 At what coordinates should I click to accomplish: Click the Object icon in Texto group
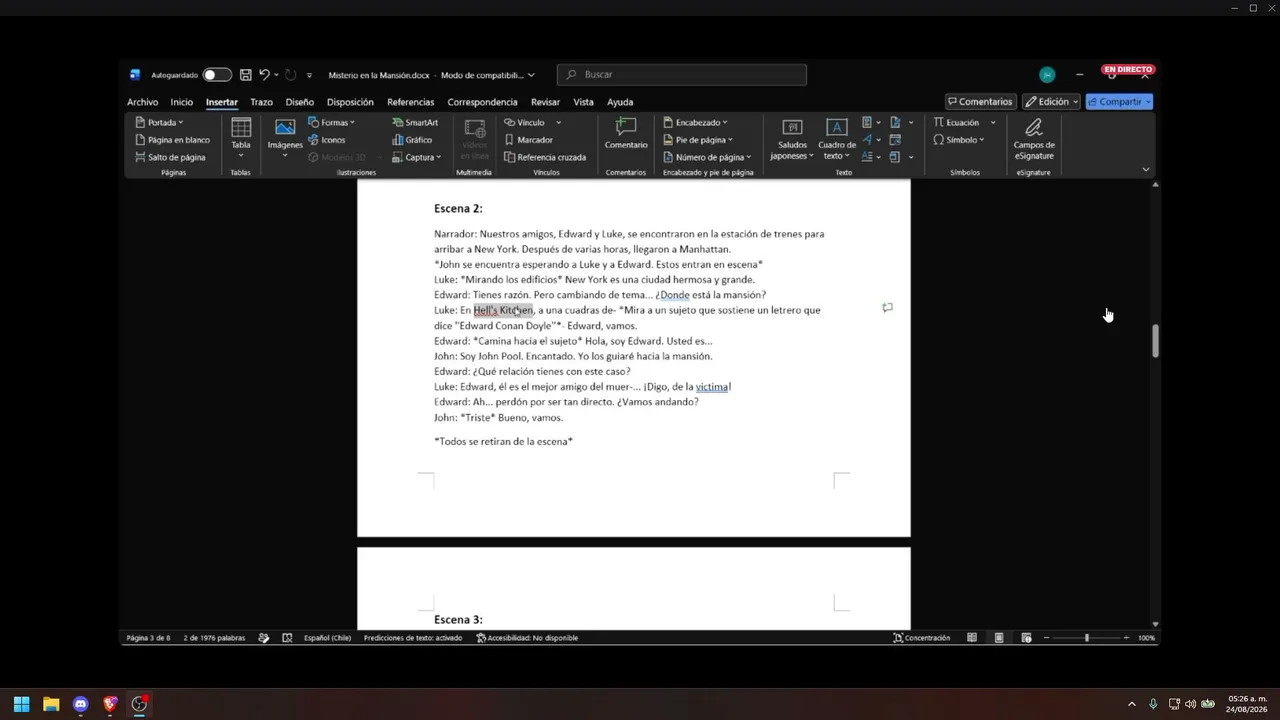point(895,157)
